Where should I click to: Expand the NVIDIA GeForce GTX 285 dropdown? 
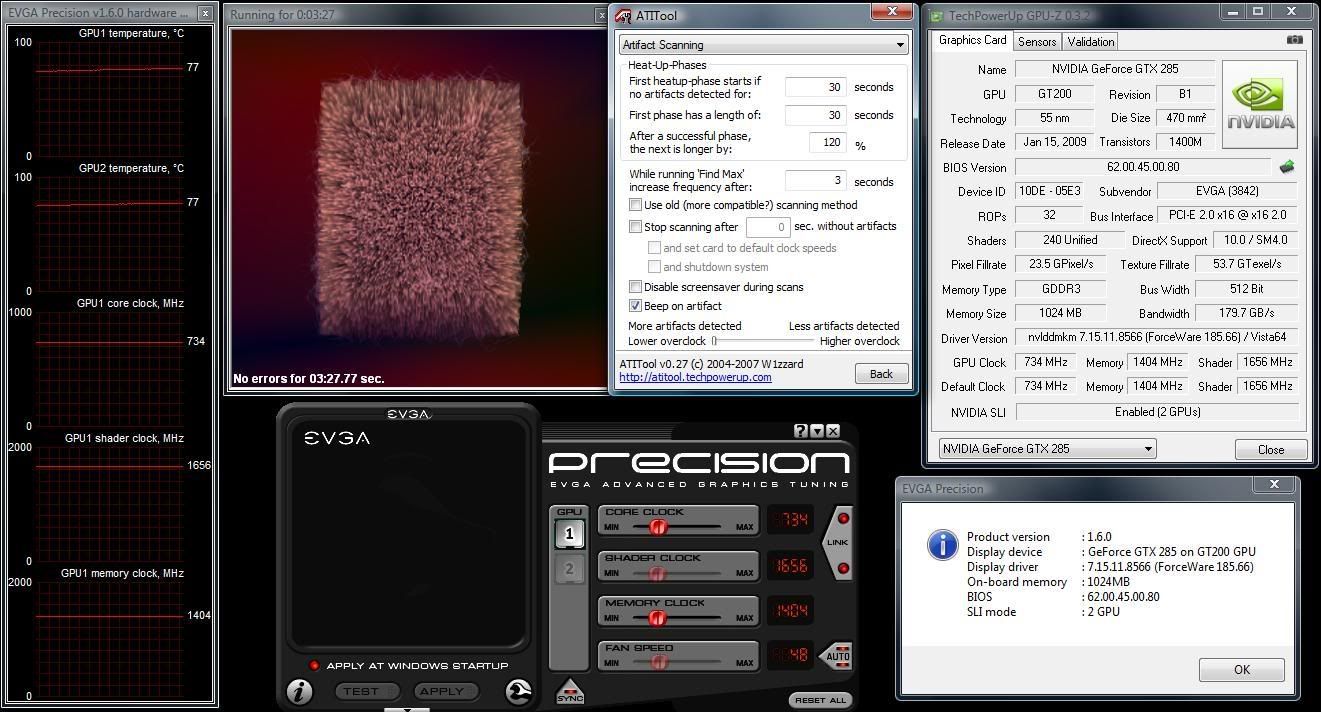pos(1047,449)
